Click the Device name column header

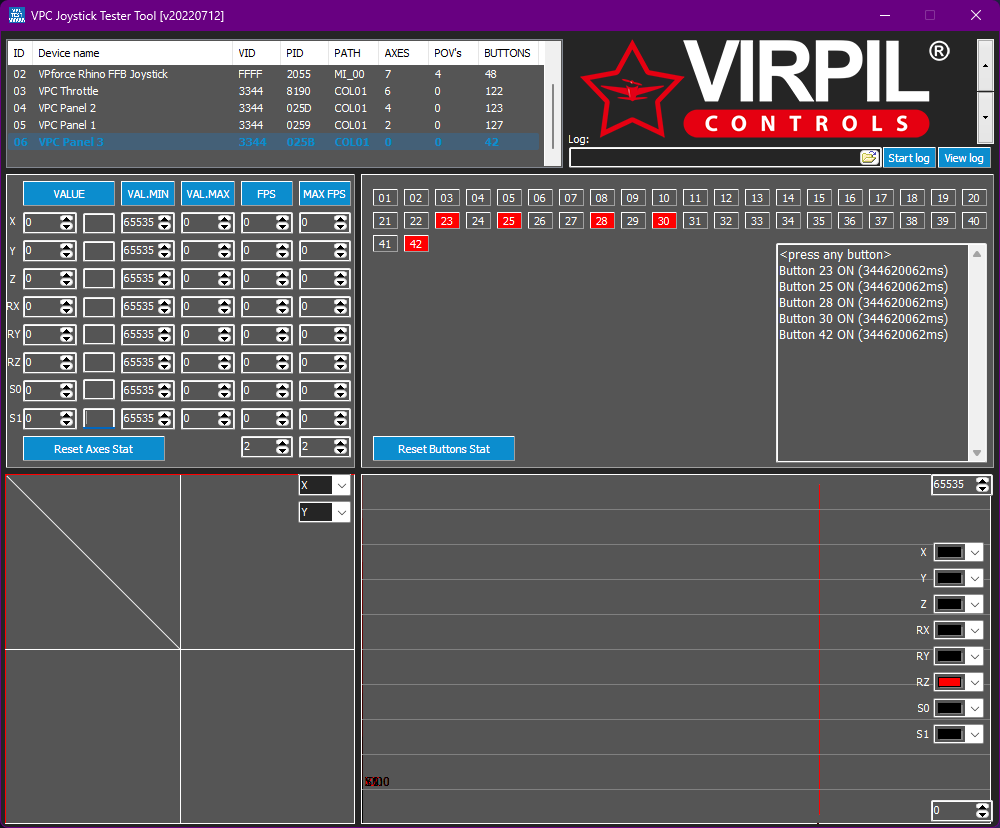click(x=132, y=53)
